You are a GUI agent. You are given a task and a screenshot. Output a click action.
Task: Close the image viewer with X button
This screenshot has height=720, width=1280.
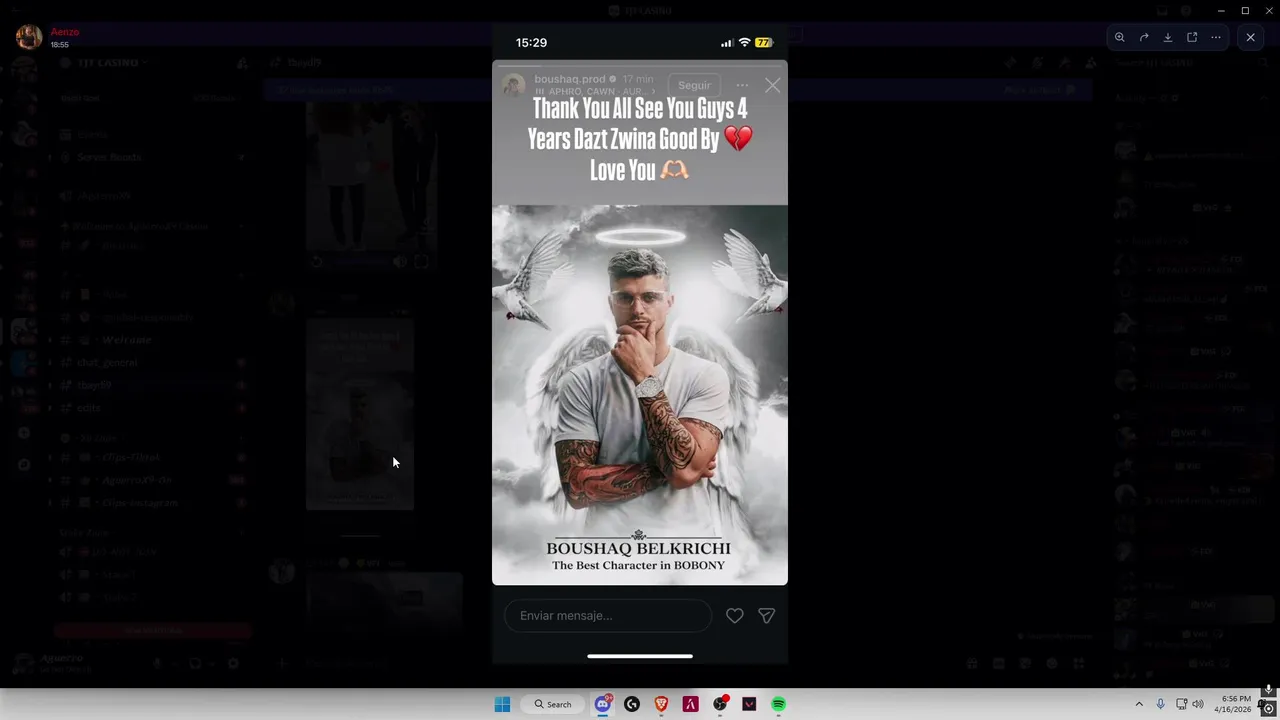click(x=1250, y=37)
